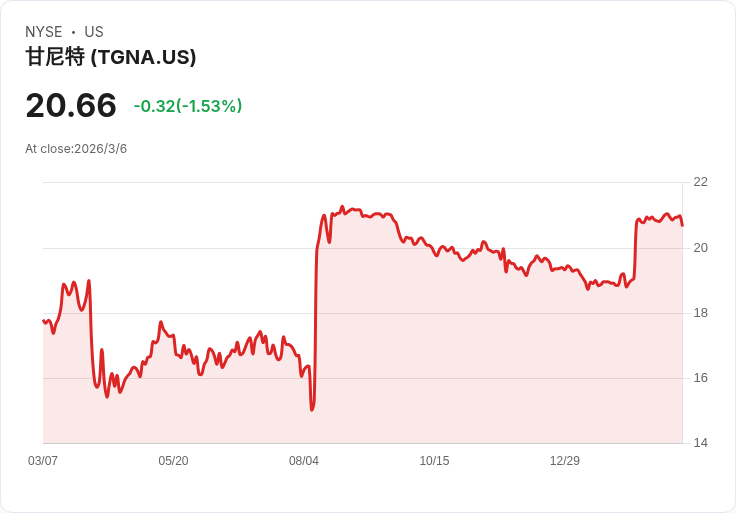Click the chart line's leftmost starting point
The height and width of the screenshot is (513, 736).
44,321
